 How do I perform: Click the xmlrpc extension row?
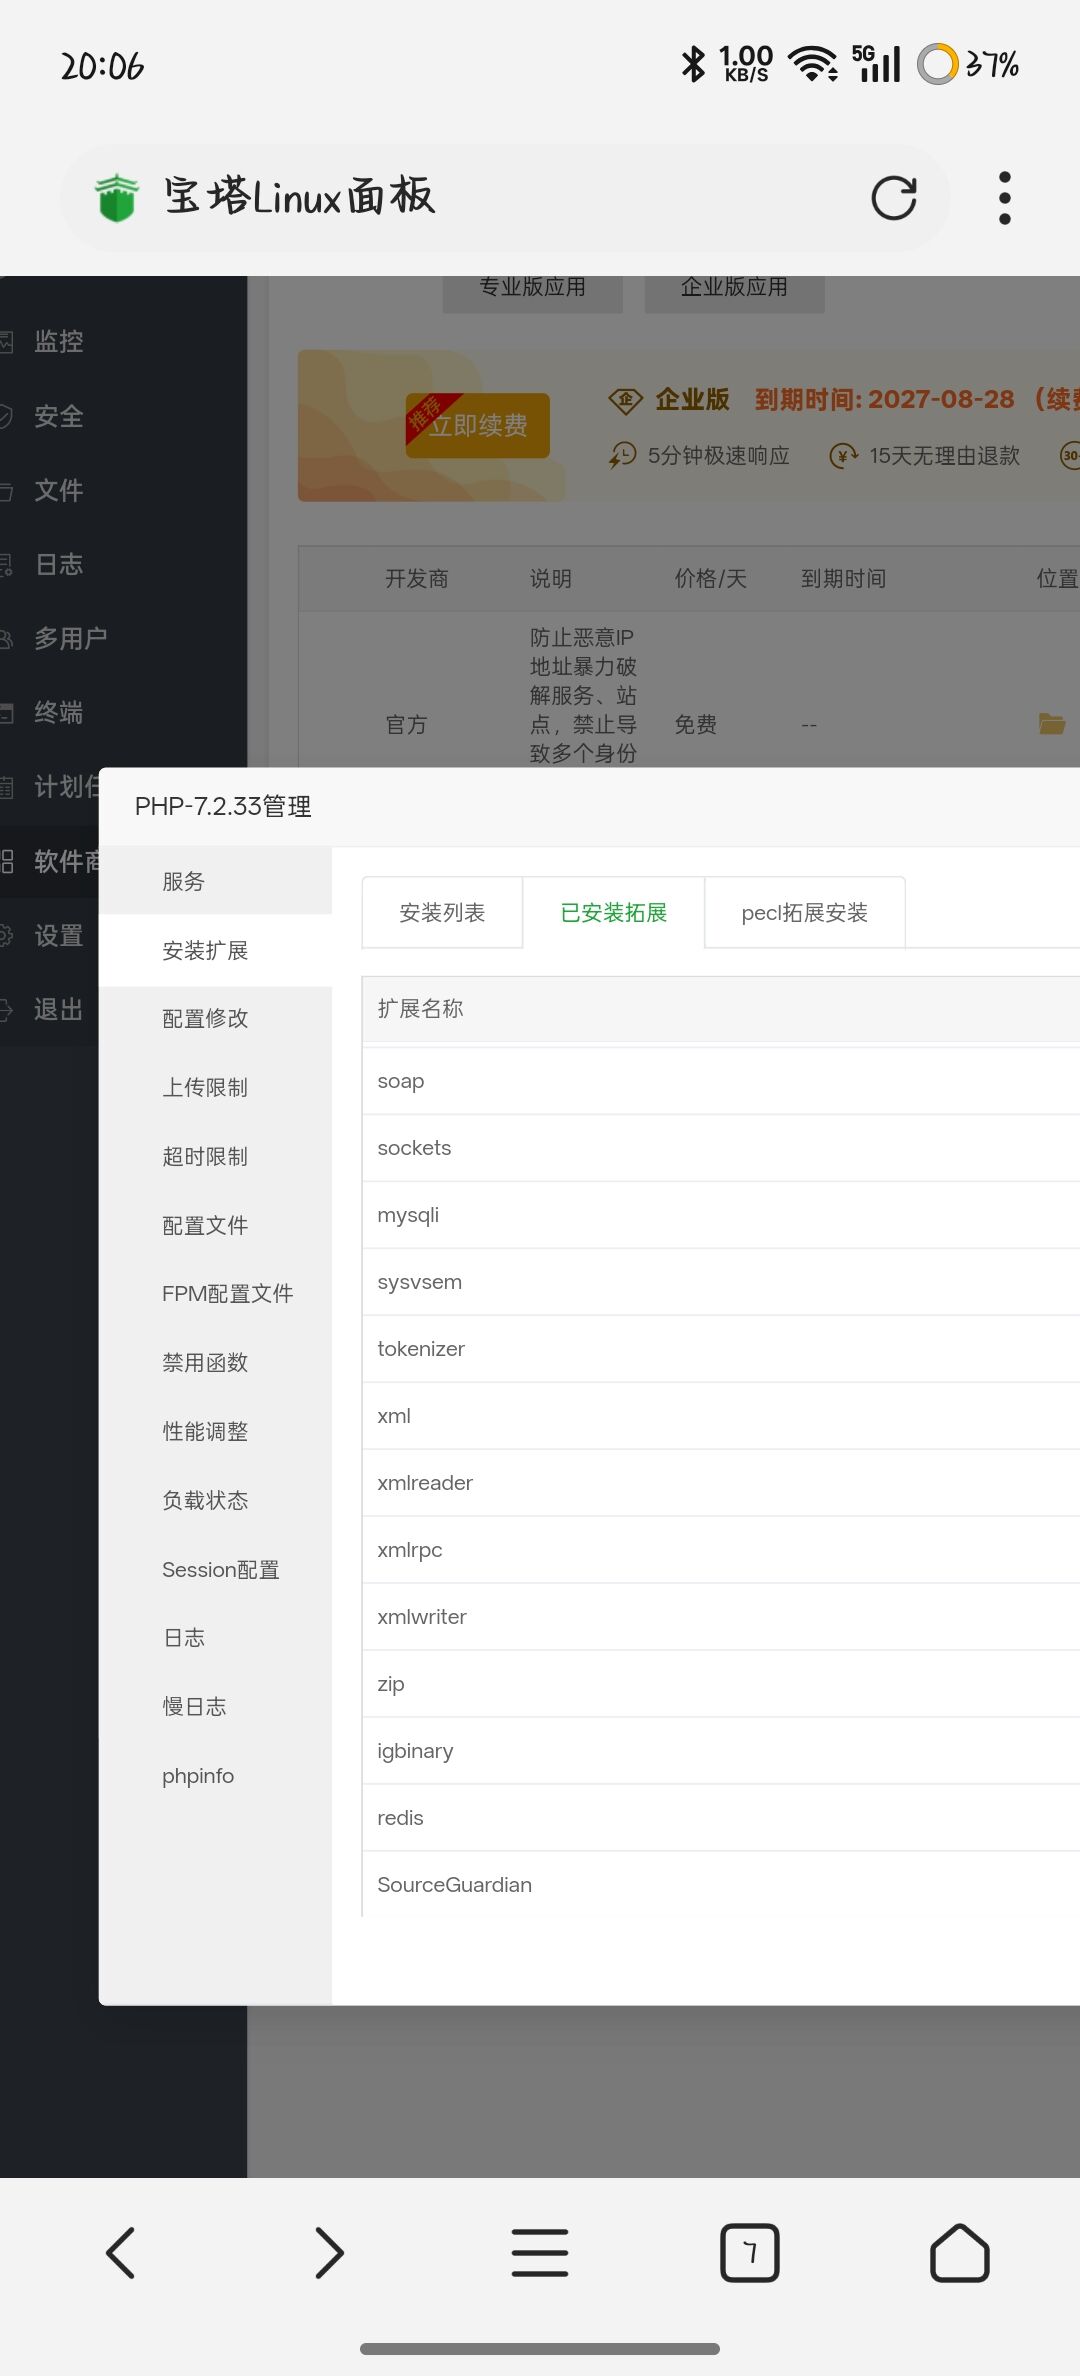click(x=721, y=1550)
